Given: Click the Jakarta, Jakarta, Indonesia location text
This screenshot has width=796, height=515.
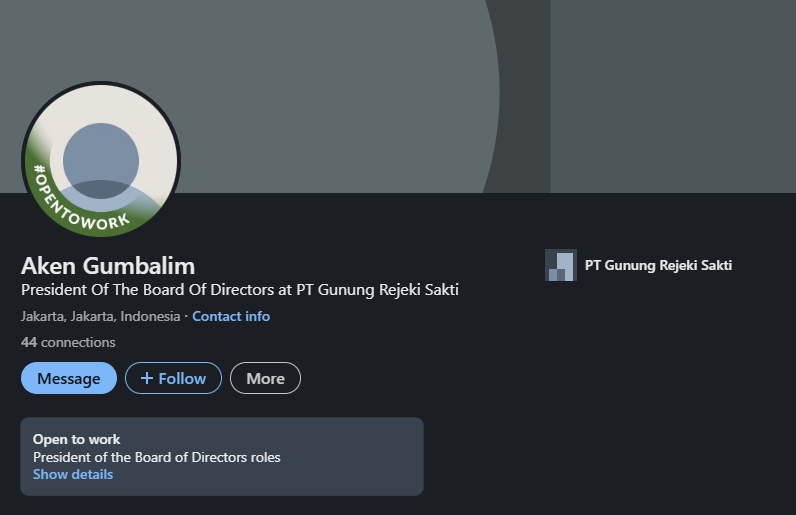Looking at the screenshot, I should point(101,316).
